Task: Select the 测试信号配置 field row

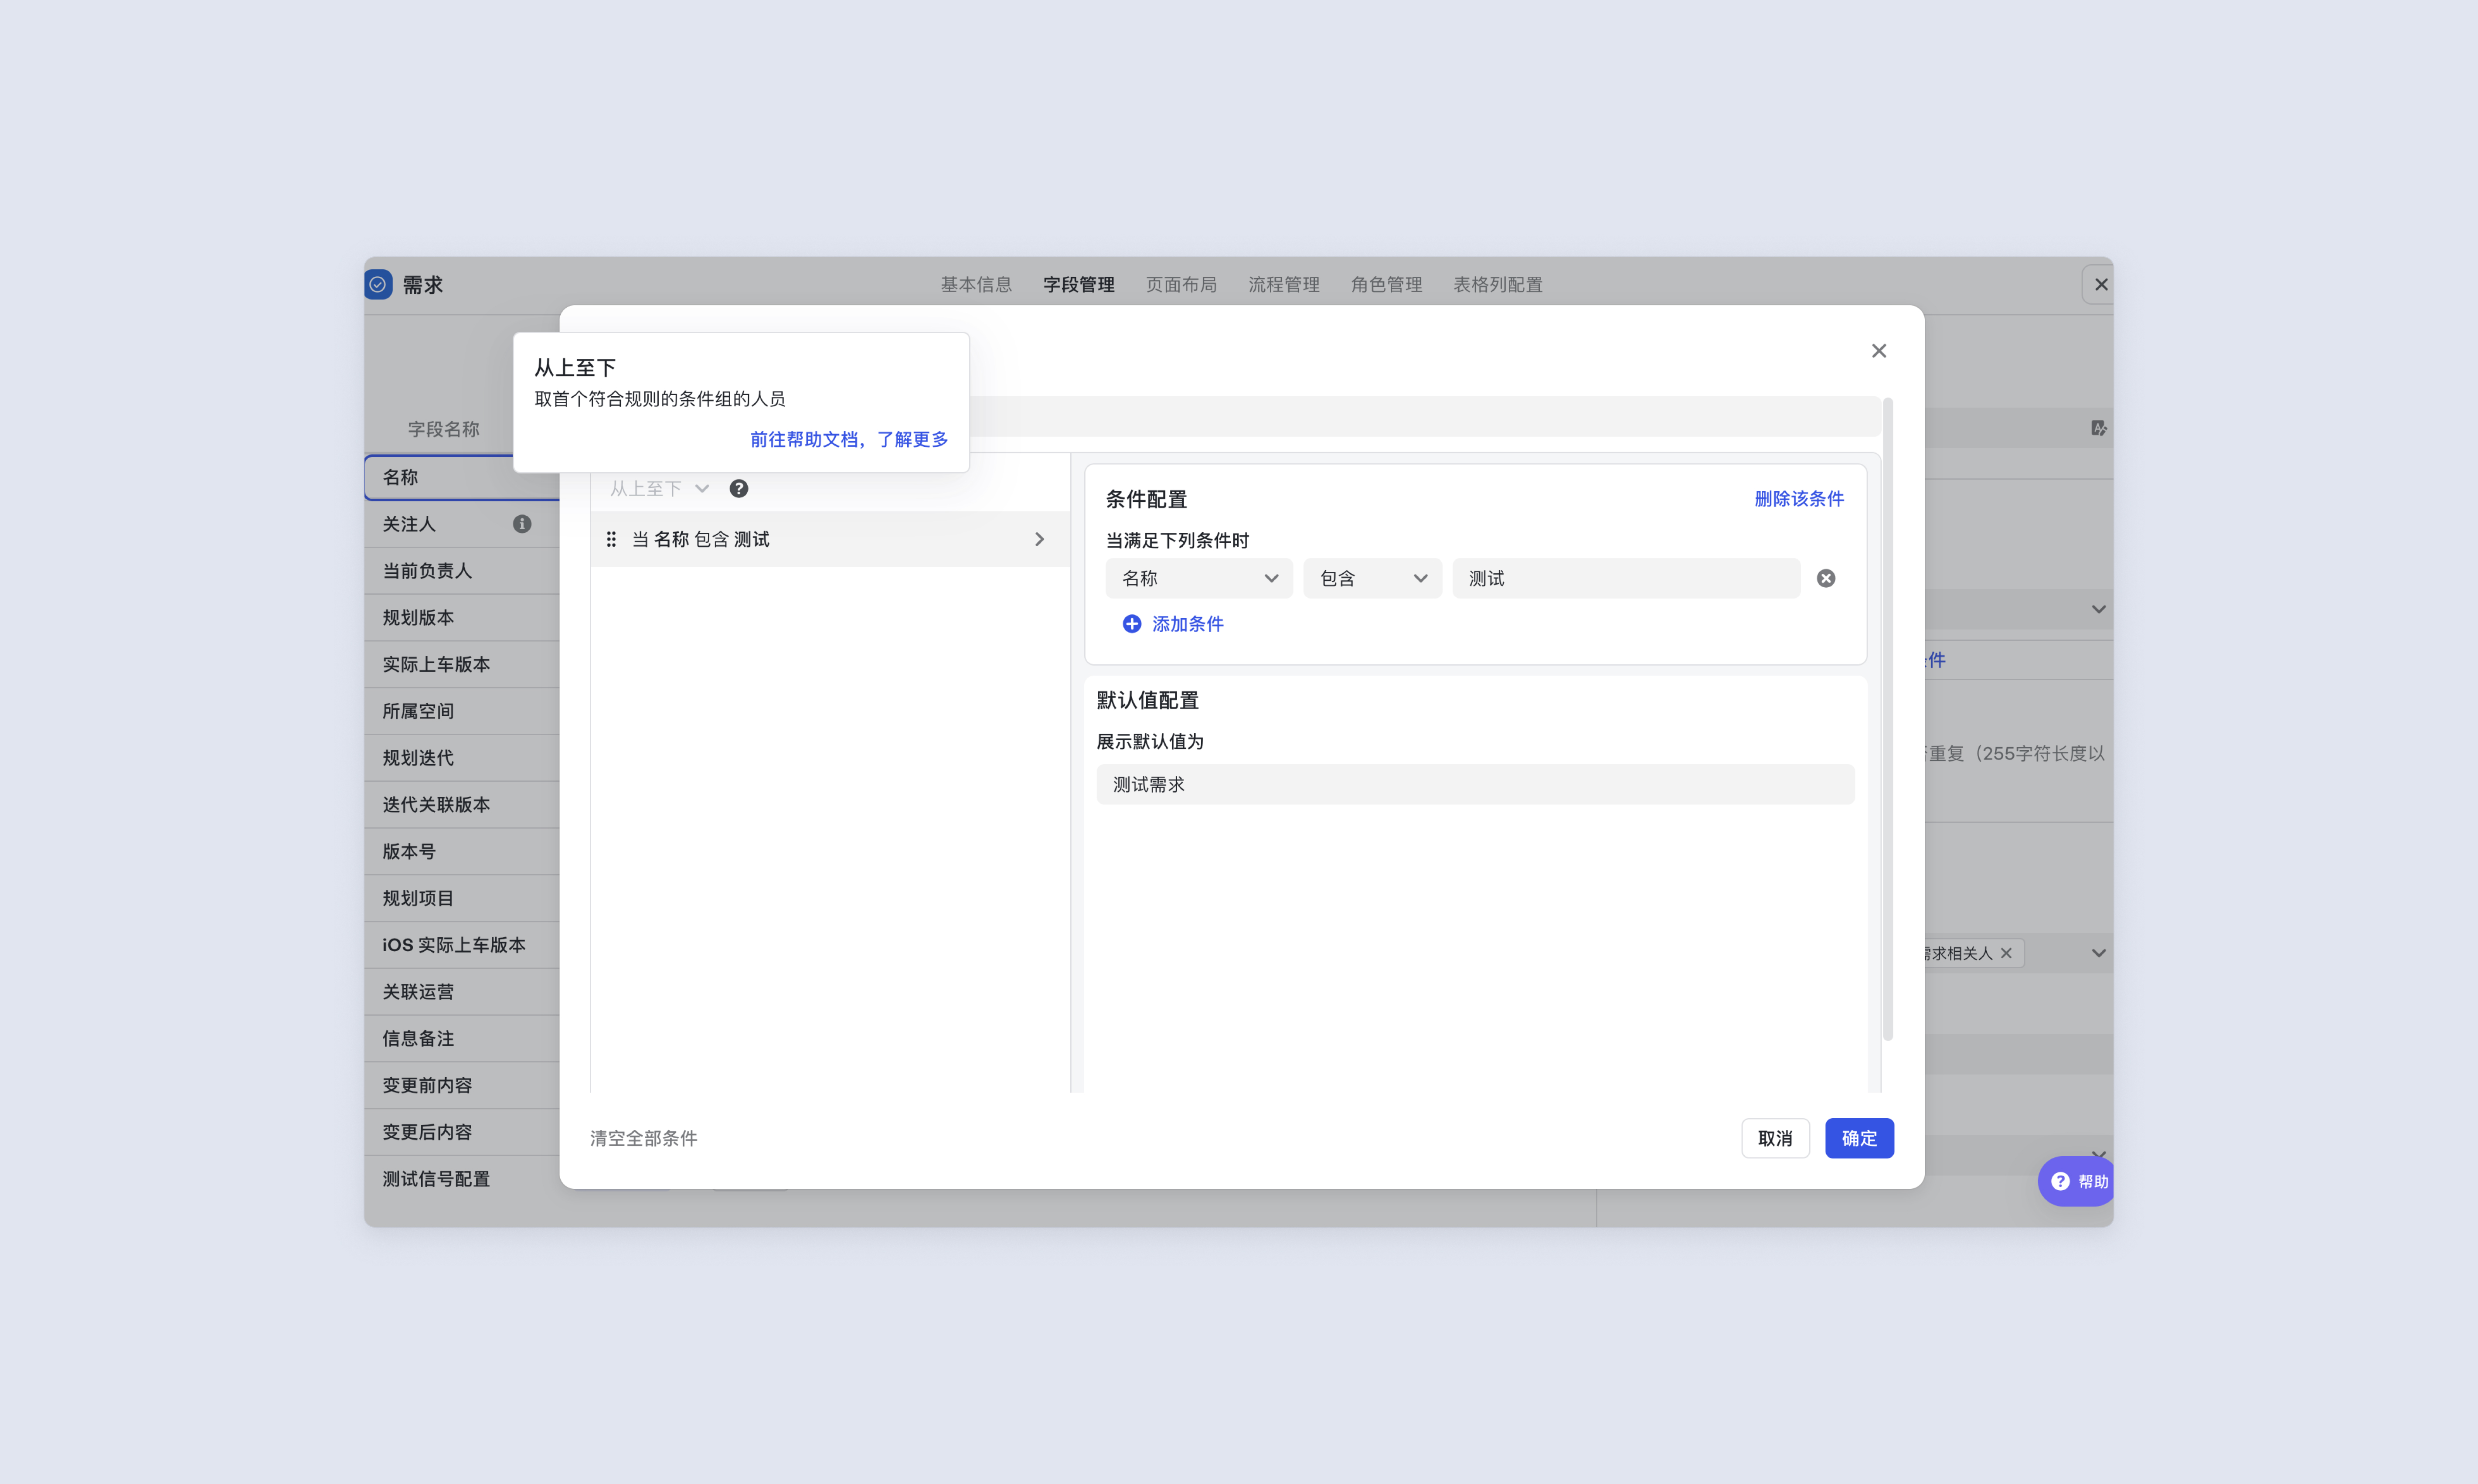Action: click(462, 1179)
